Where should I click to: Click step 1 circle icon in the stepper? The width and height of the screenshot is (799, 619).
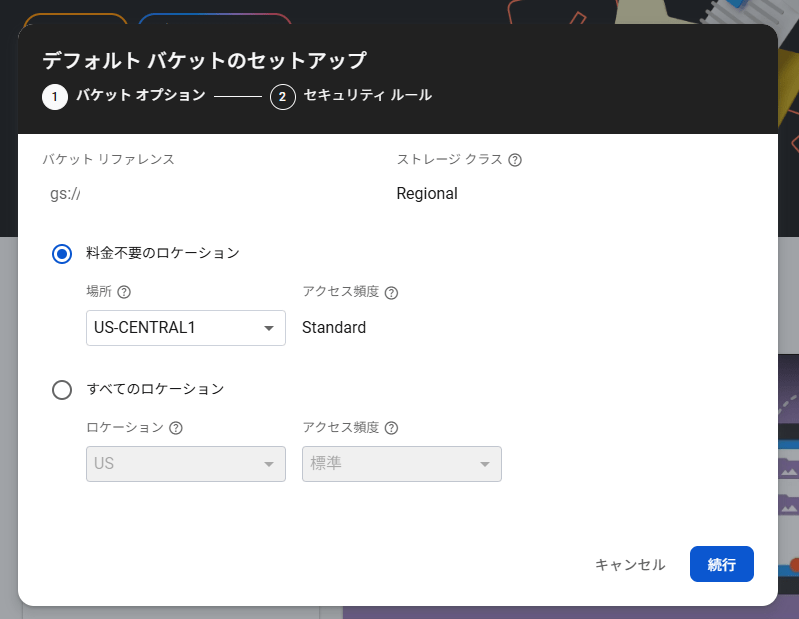[55, 97]
